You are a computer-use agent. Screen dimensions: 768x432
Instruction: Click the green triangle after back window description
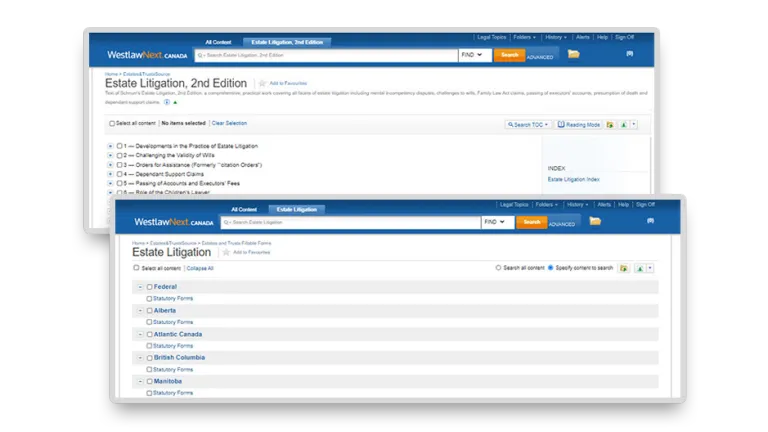[175, 102]
